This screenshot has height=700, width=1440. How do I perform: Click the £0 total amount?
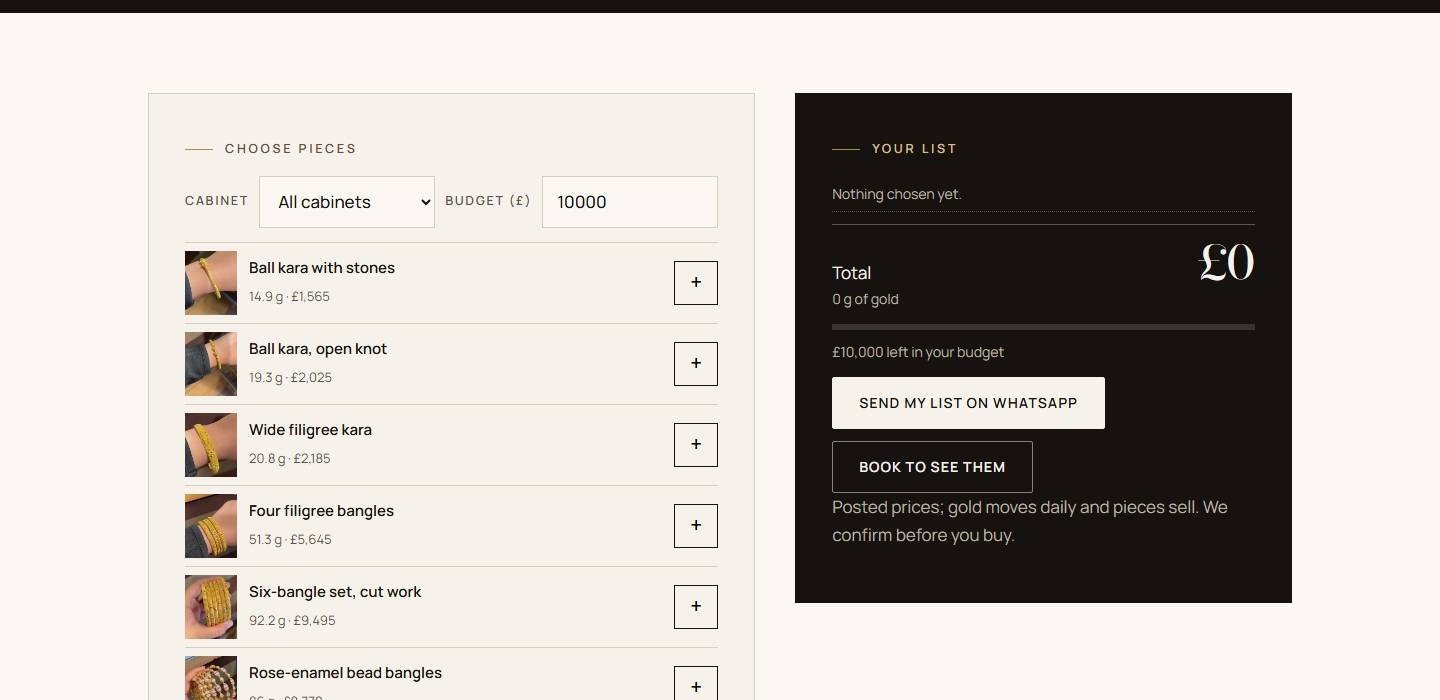(x=1226, y=263)
